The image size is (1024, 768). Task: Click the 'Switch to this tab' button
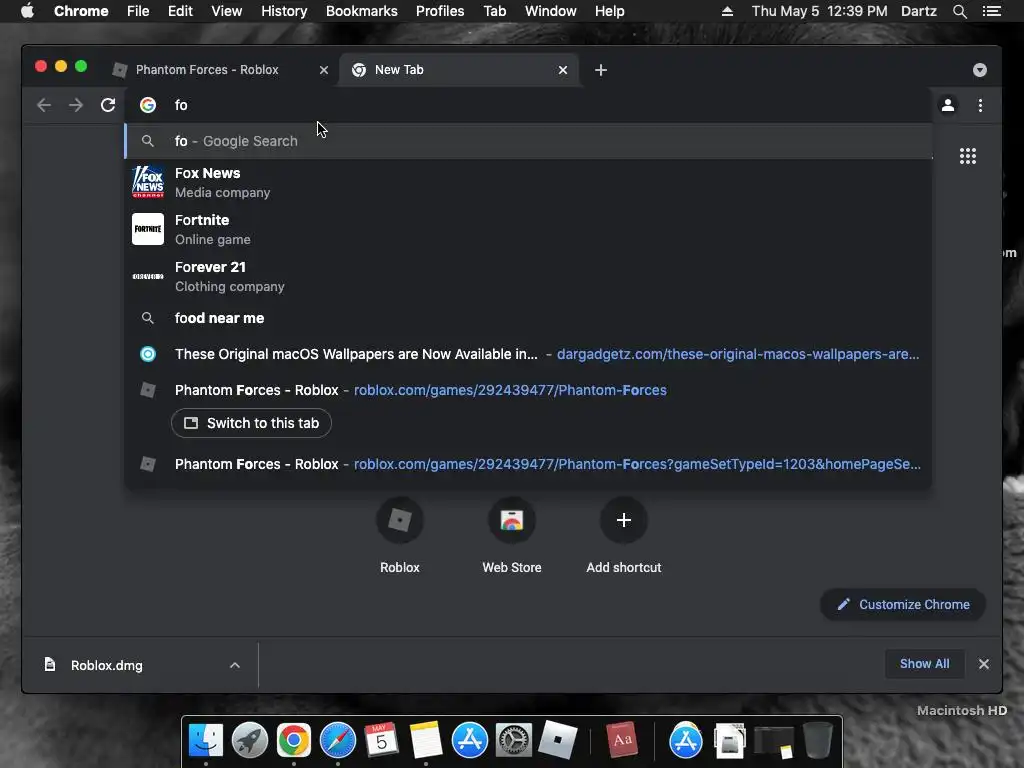[x=251, y=423]
